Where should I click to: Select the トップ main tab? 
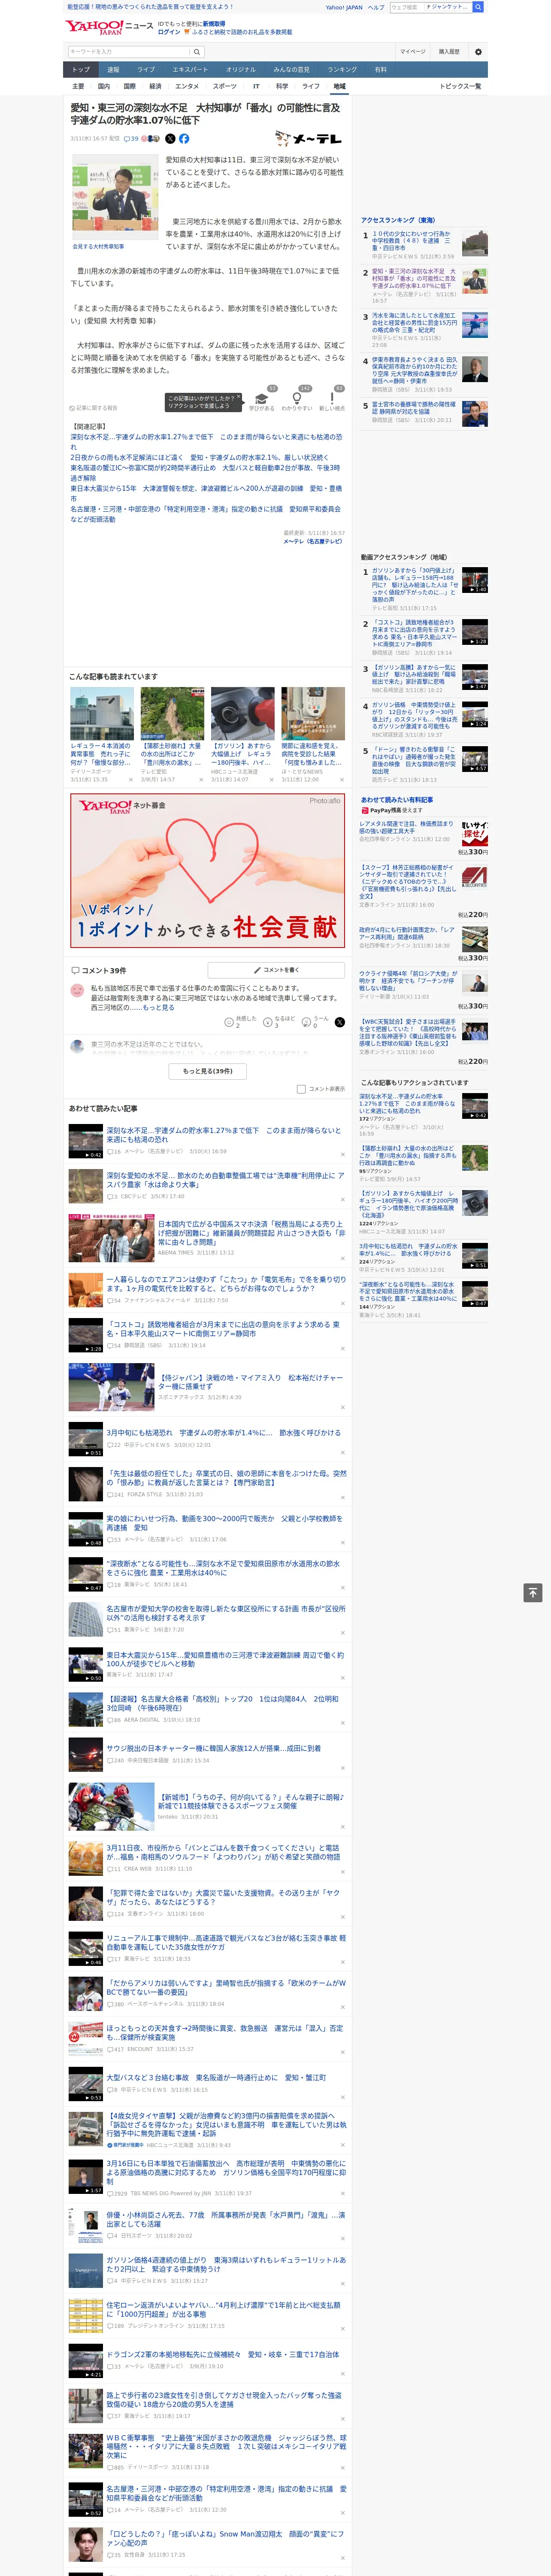point(81,70)
